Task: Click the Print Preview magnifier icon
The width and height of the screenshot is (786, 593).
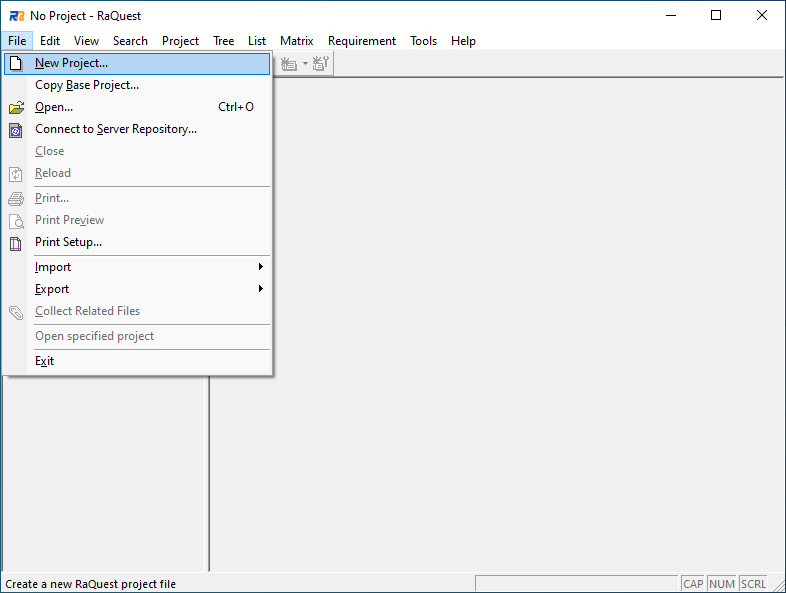Action: [x=16, y=221]
